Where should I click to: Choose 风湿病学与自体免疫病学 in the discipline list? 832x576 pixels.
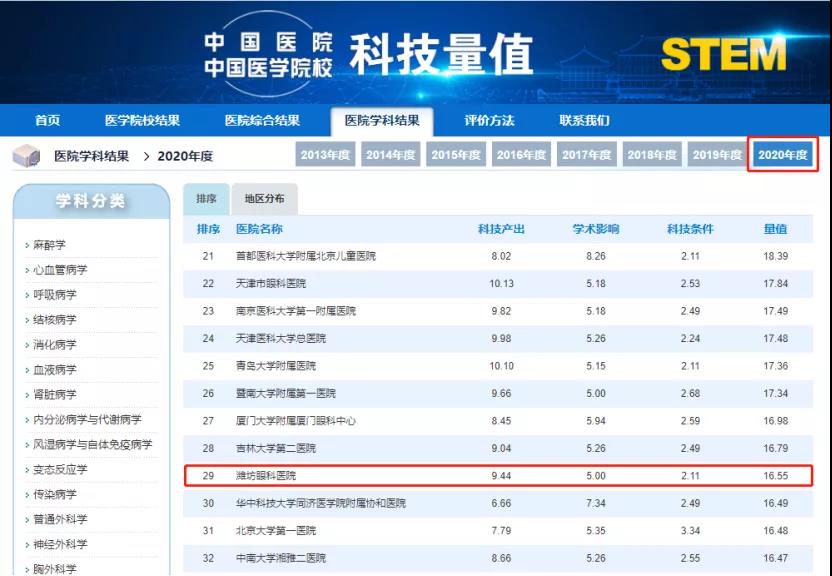point(92,444)
